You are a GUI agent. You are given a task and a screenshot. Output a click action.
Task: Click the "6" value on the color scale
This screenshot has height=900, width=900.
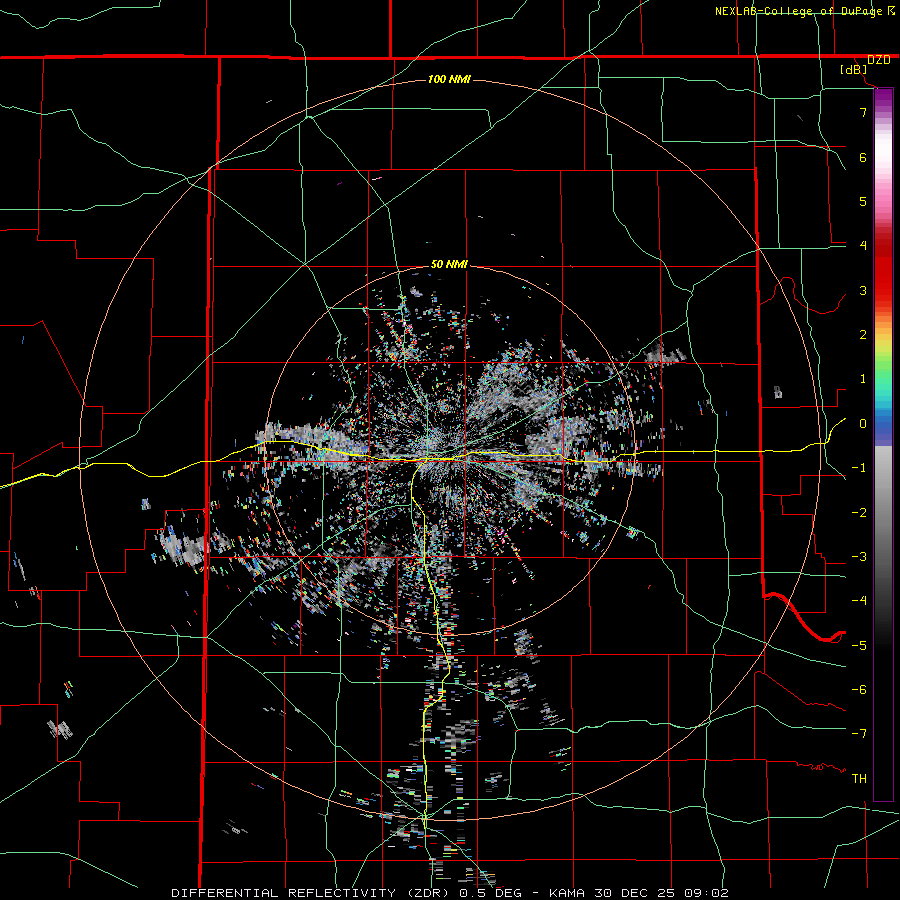pos(863,157)
